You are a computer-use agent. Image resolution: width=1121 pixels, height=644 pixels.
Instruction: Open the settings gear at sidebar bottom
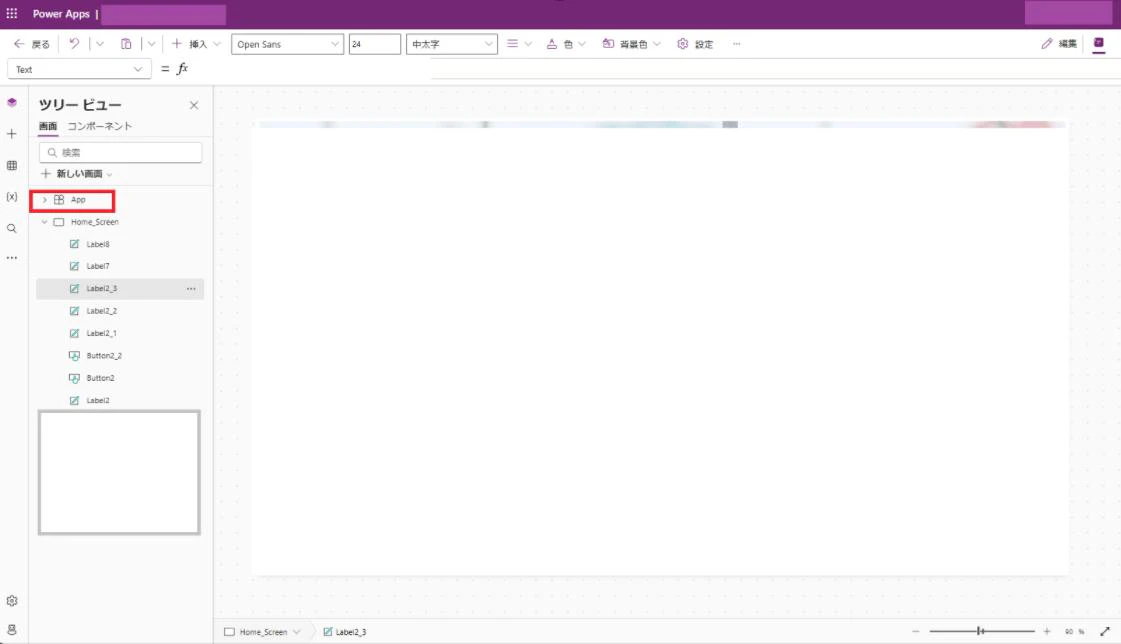click(12, 601)
